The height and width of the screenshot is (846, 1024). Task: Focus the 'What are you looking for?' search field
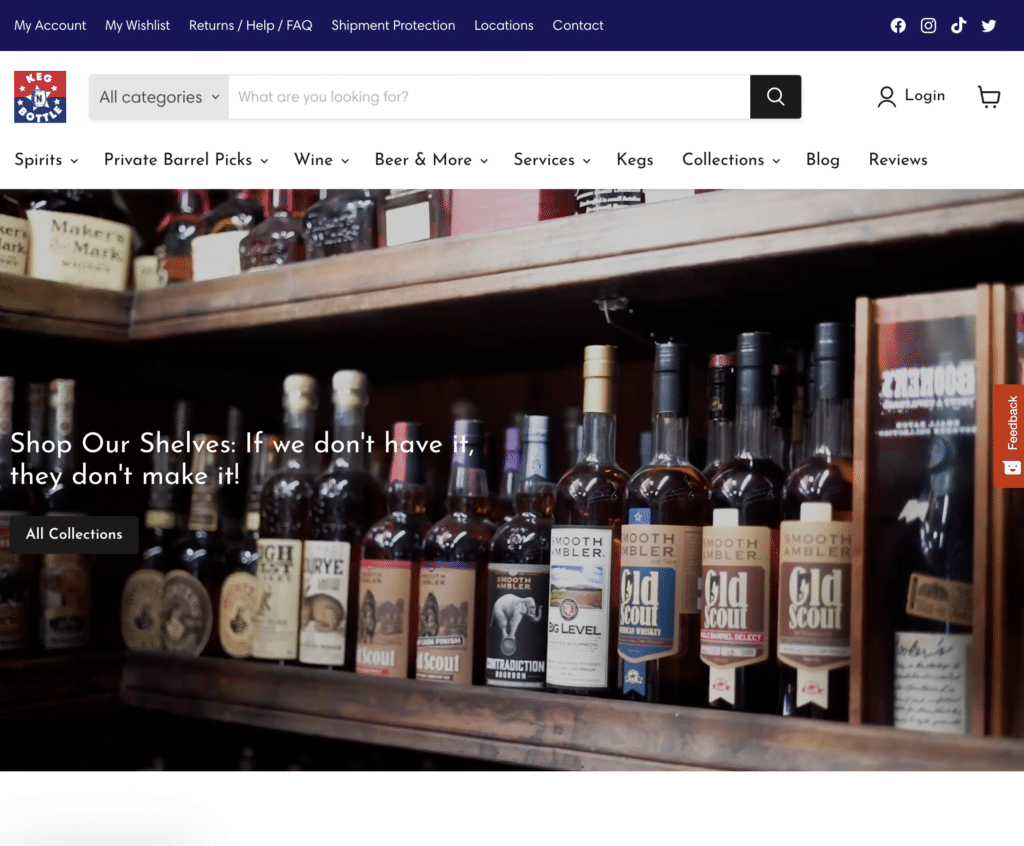point(489,97)
